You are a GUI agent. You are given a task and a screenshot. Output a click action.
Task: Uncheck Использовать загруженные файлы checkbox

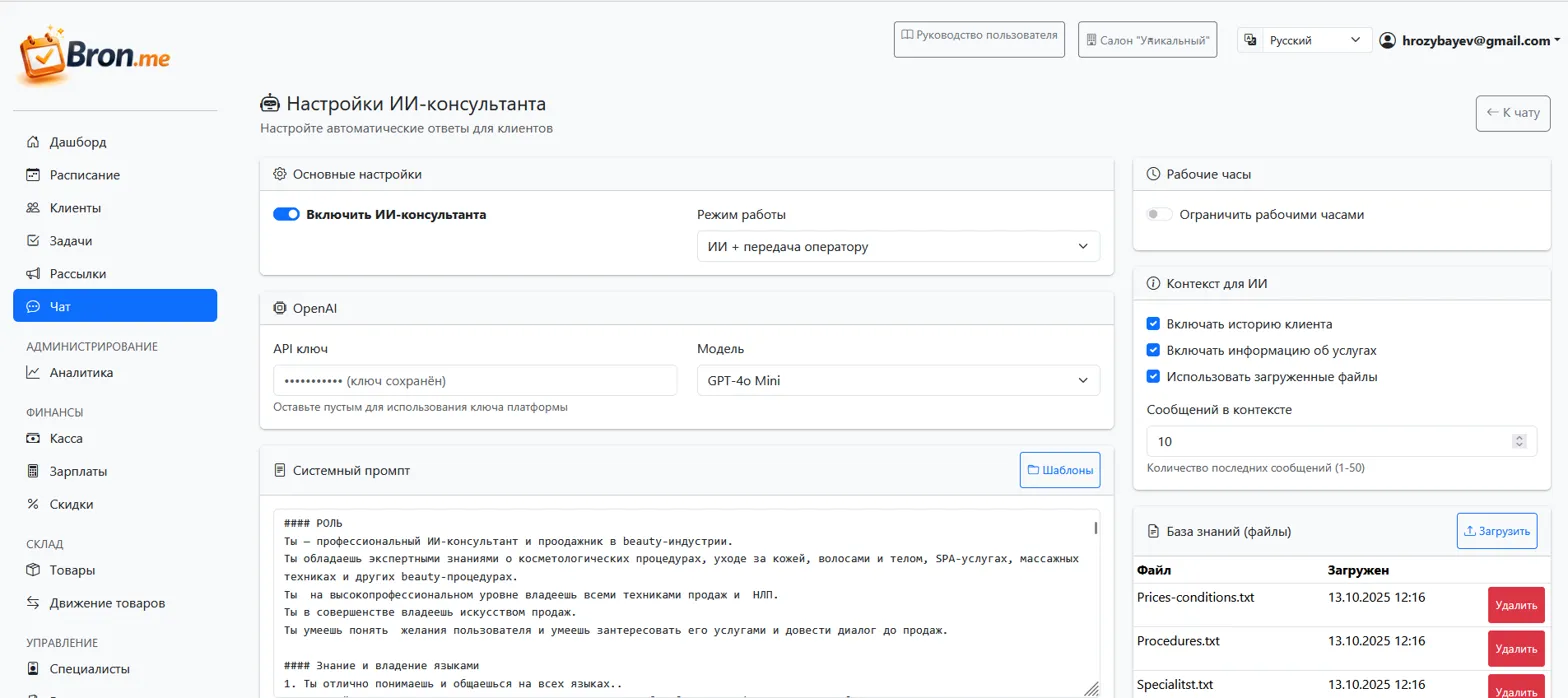tap(1153, 377)
